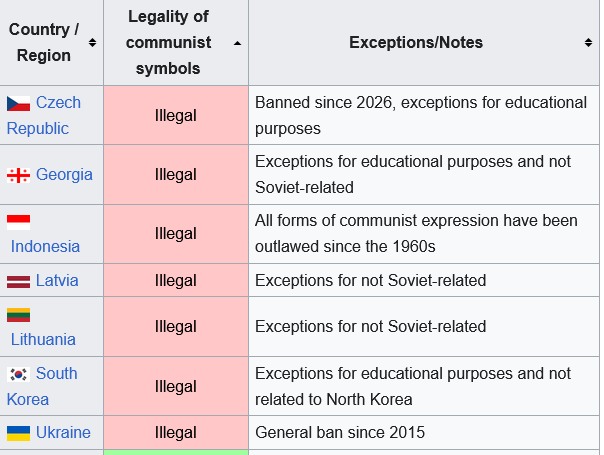This screenshot has height=455, width=604.
Task: Click the Ukraine flag icon
Action: tap(18, 433)
